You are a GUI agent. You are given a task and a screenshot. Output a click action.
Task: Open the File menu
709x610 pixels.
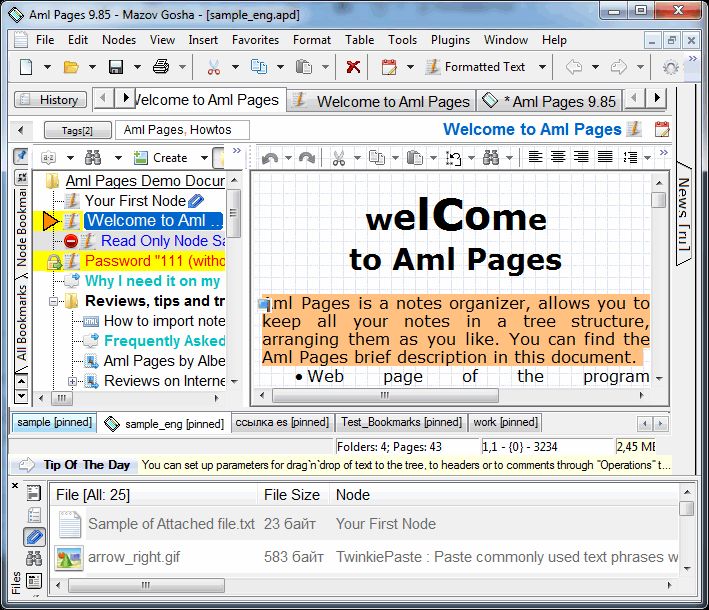pos(45,40)
